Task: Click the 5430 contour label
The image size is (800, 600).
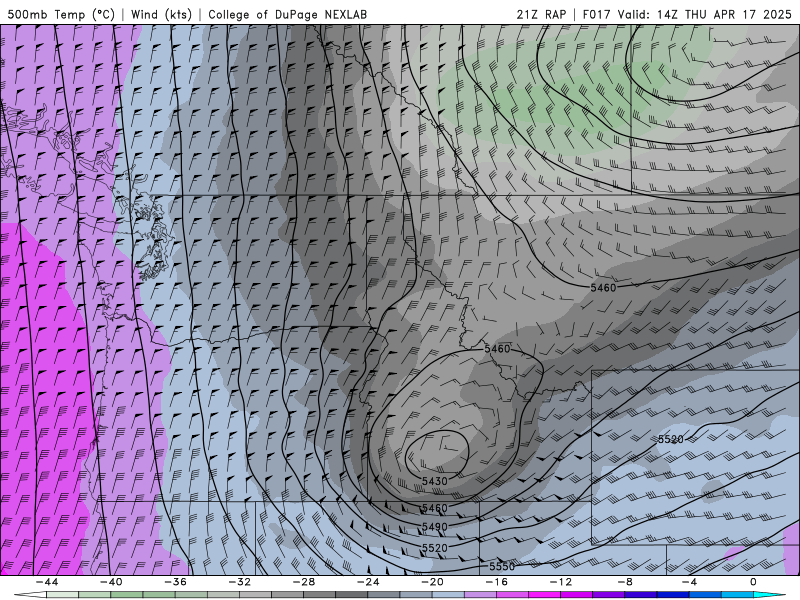Action: (x=435, y=481)
